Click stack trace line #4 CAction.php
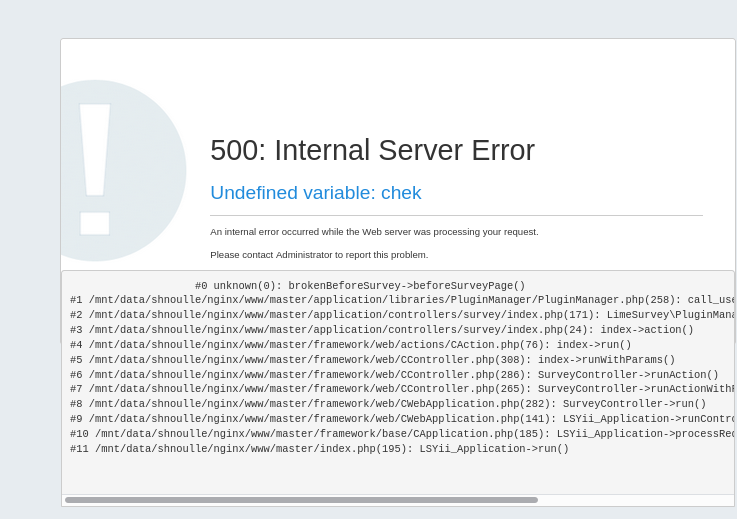 click(x=350, y=345)
